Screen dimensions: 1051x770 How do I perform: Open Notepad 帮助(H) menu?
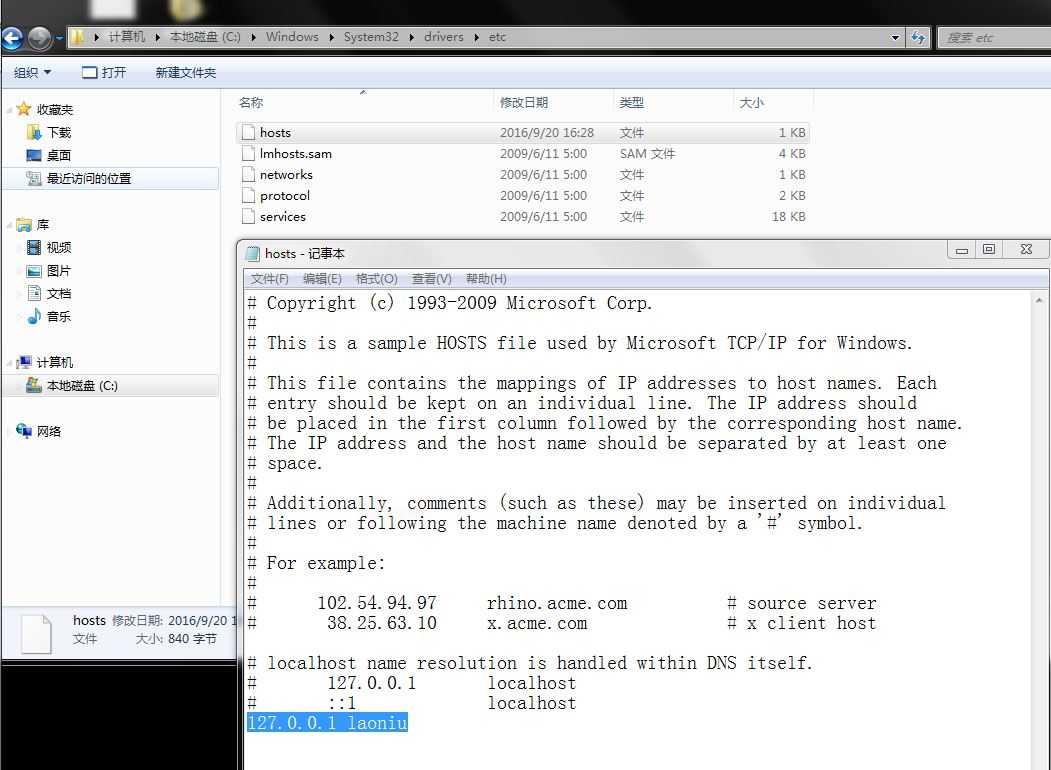click(486, 279)
